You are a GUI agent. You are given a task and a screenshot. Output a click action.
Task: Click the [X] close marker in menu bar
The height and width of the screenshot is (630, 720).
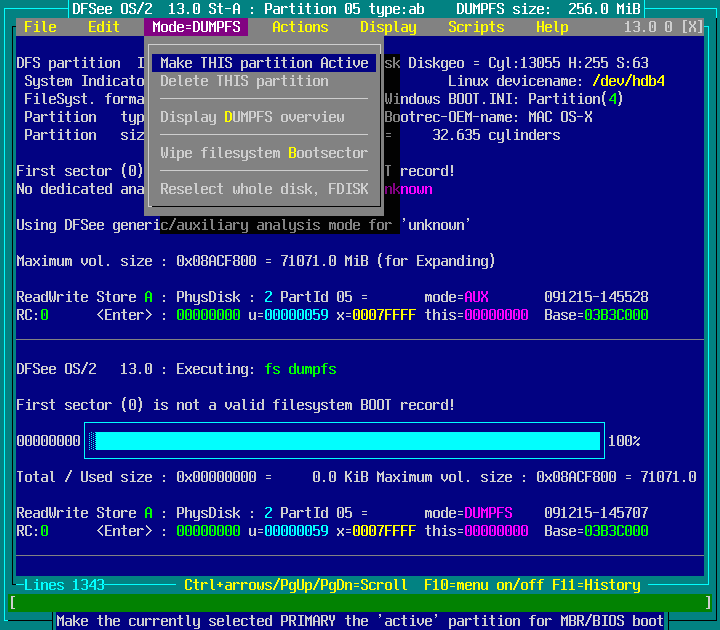tap(691, 27)
